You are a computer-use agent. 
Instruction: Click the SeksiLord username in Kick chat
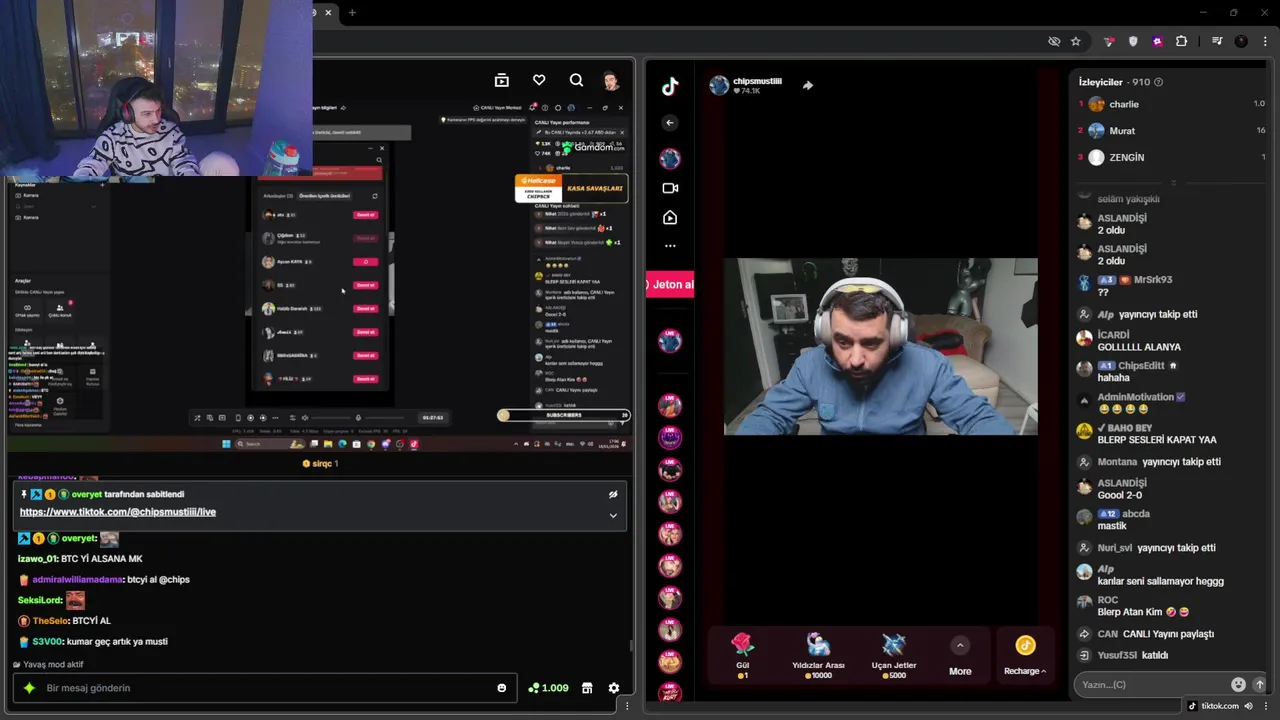(40, 600)
